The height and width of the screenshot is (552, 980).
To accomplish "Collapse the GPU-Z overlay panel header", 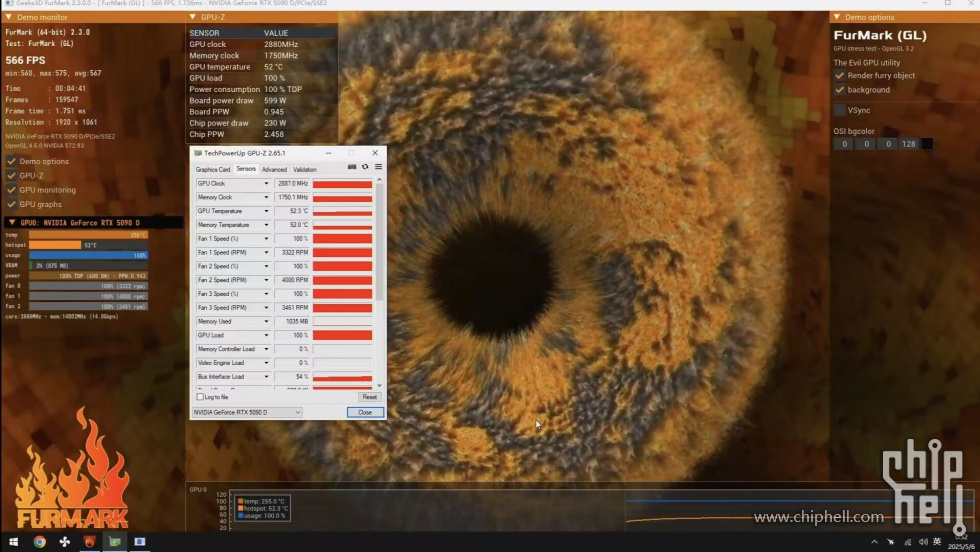I will point(192,17).
